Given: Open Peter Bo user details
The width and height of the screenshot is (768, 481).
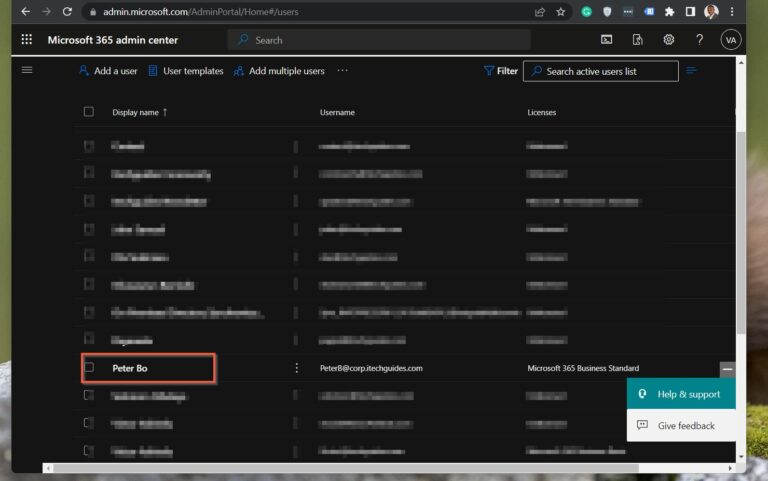Looking at the screenshot, I should (130, 368).
